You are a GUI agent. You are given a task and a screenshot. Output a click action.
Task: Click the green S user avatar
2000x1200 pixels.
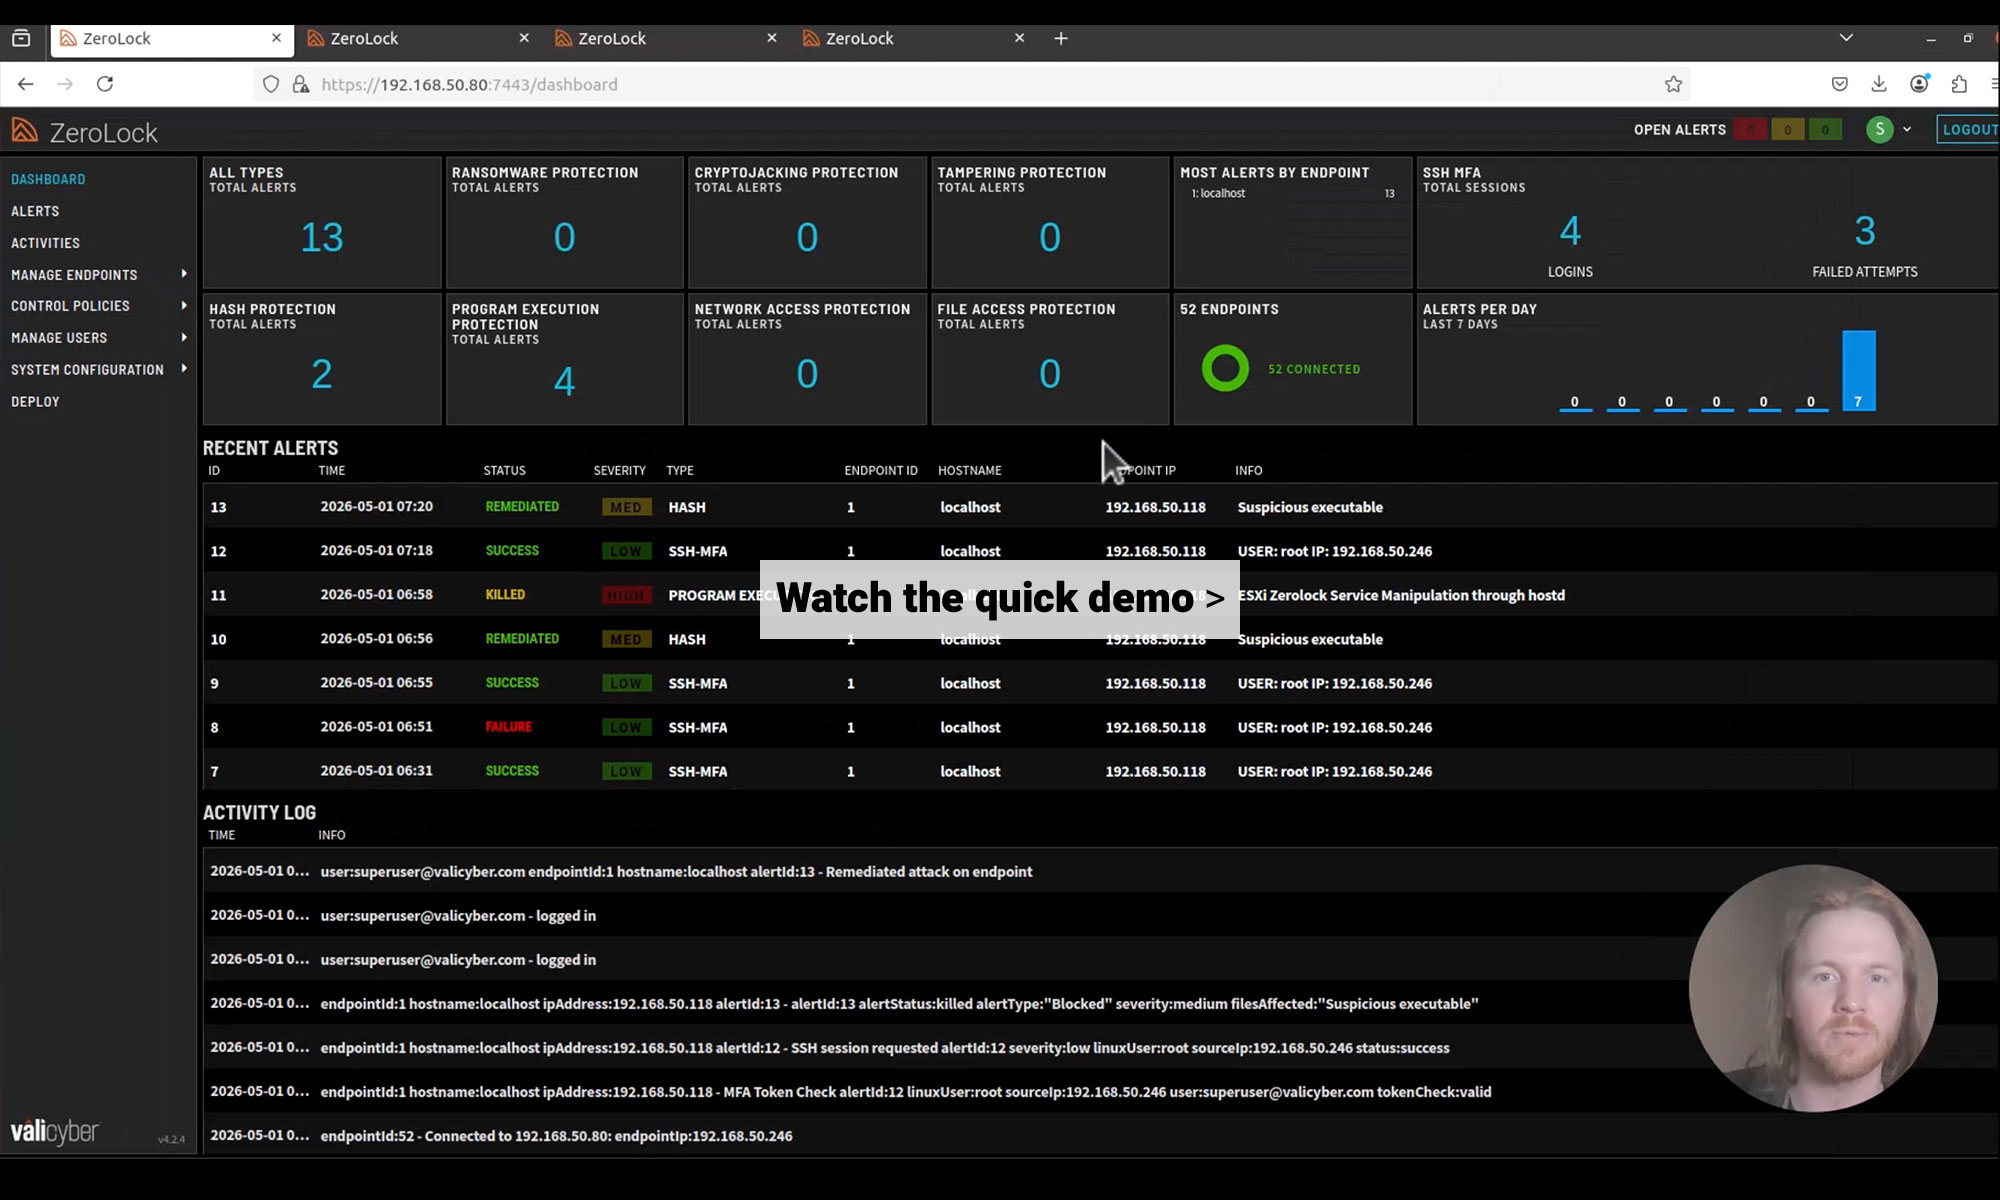[x=1880, y=129]
